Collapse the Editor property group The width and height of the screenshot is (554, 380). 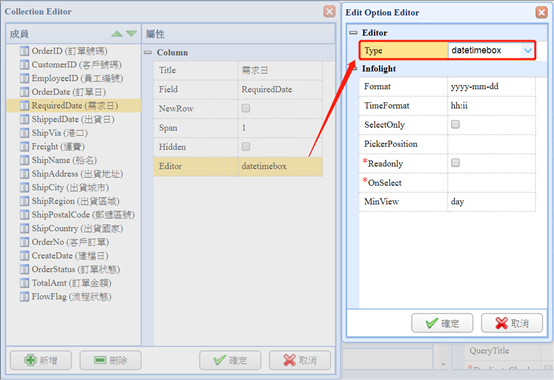tap(353, 33)
